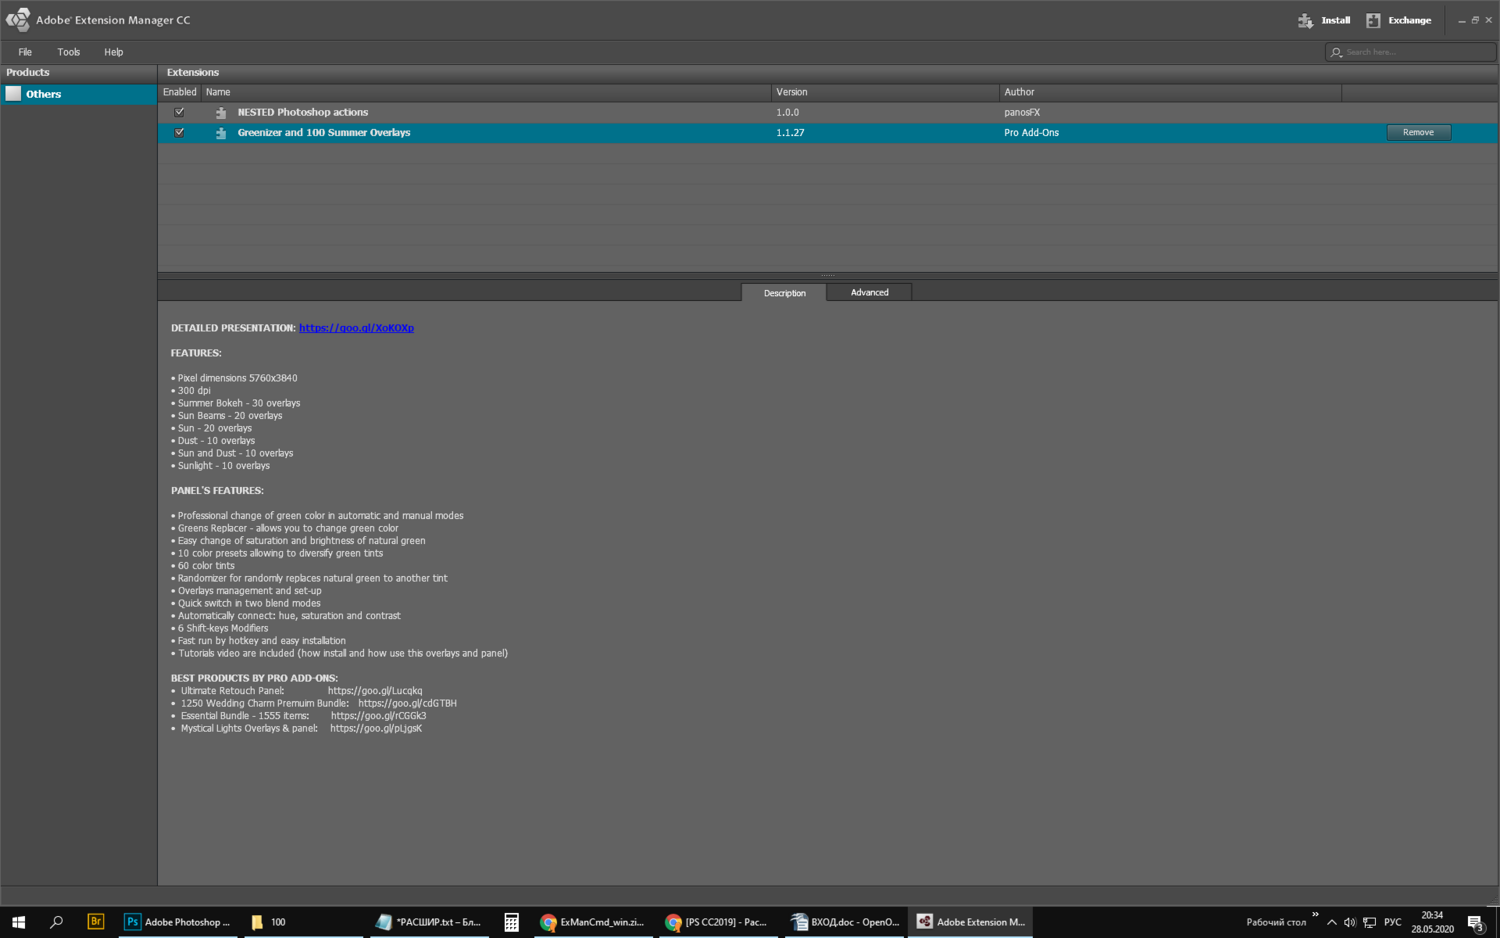Click the panosFX author cell
The width and height of the screenshot is (1500, 938).
(x=1022, y=112)
